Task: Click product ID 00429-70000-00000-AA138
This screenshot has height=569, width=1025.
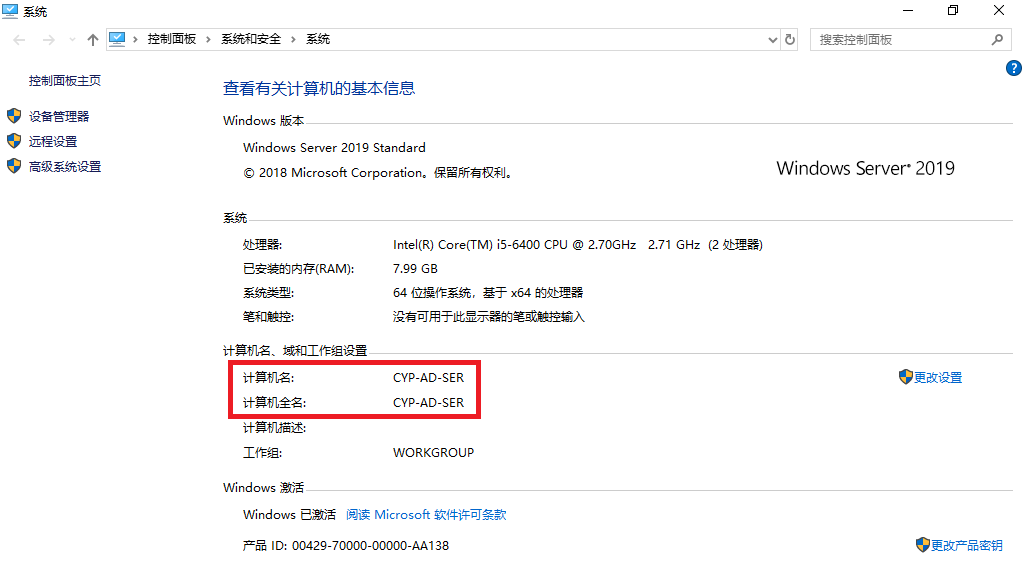Action: click(x=370, y=545)
